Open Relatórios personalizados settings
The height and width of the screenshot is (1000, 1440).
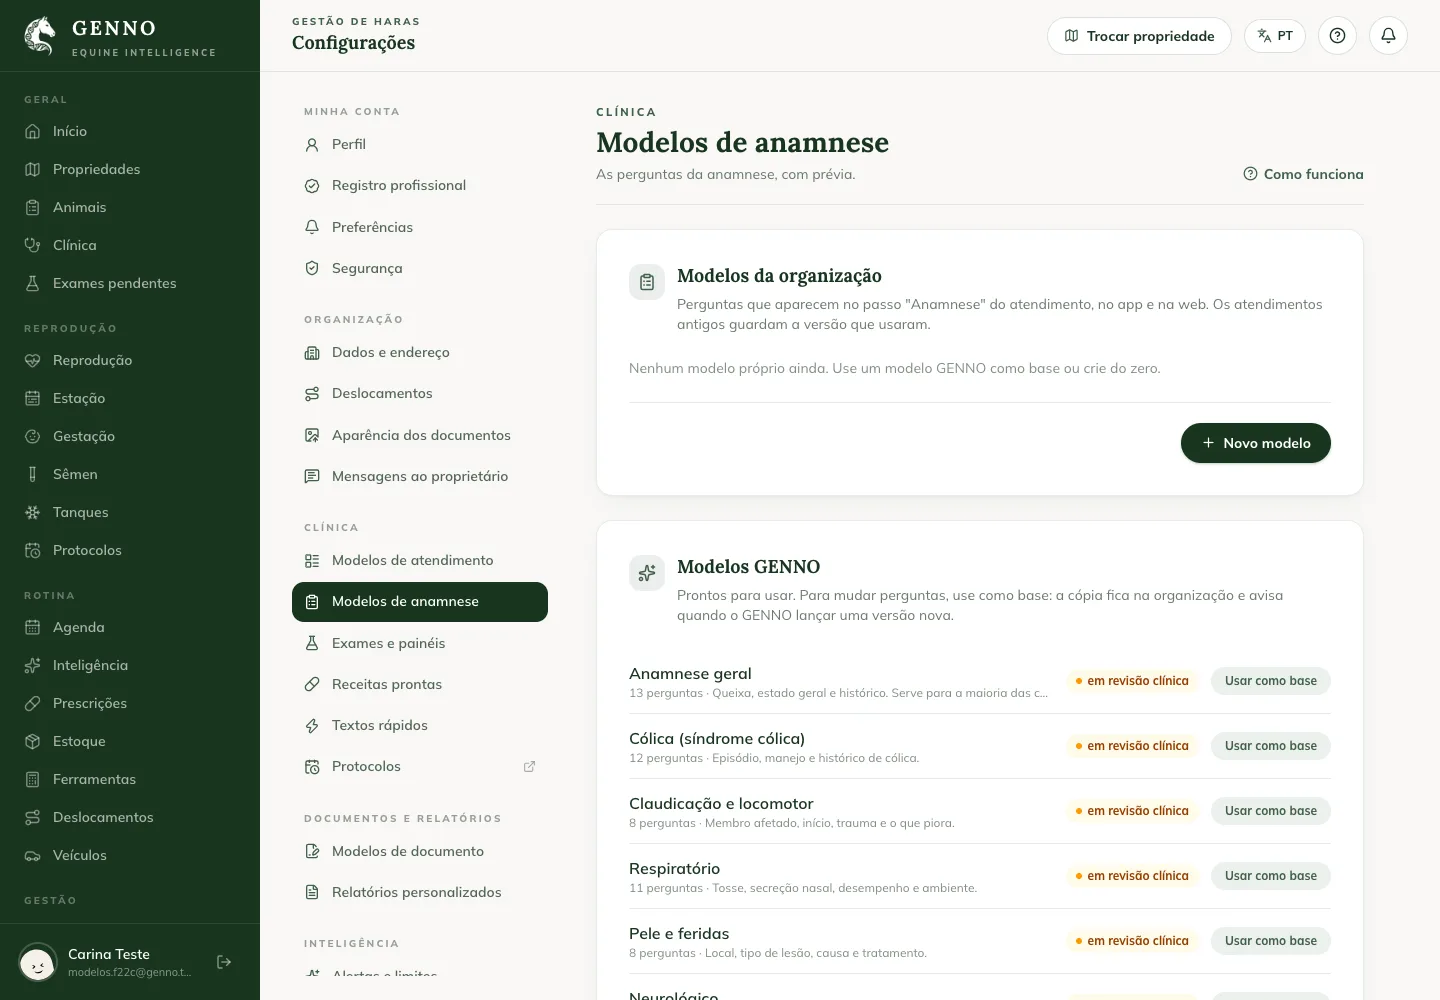(x=420, y=892)
